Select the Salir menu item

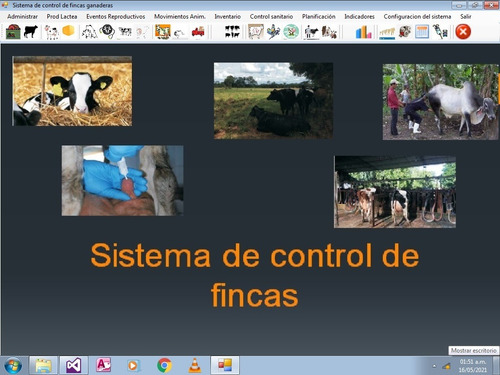click(466, 16)
